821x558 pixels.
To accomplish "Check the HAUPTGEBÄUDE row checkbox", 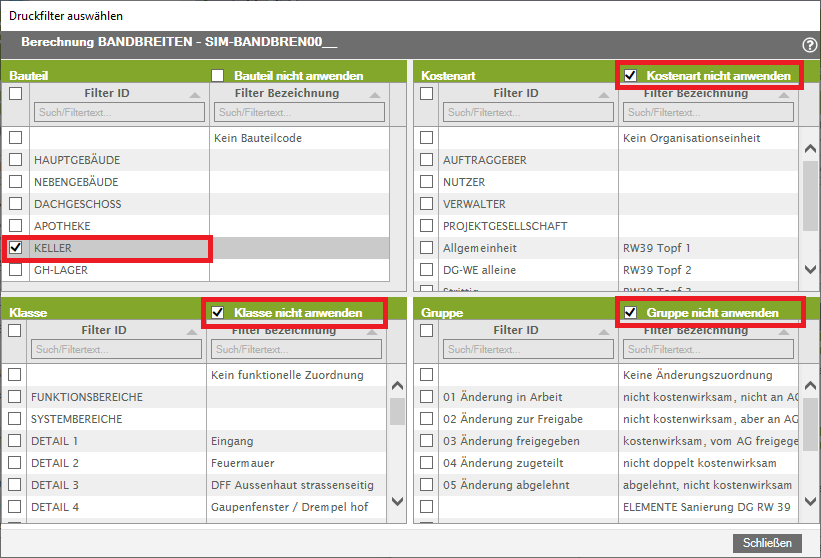I will point(16,160).
